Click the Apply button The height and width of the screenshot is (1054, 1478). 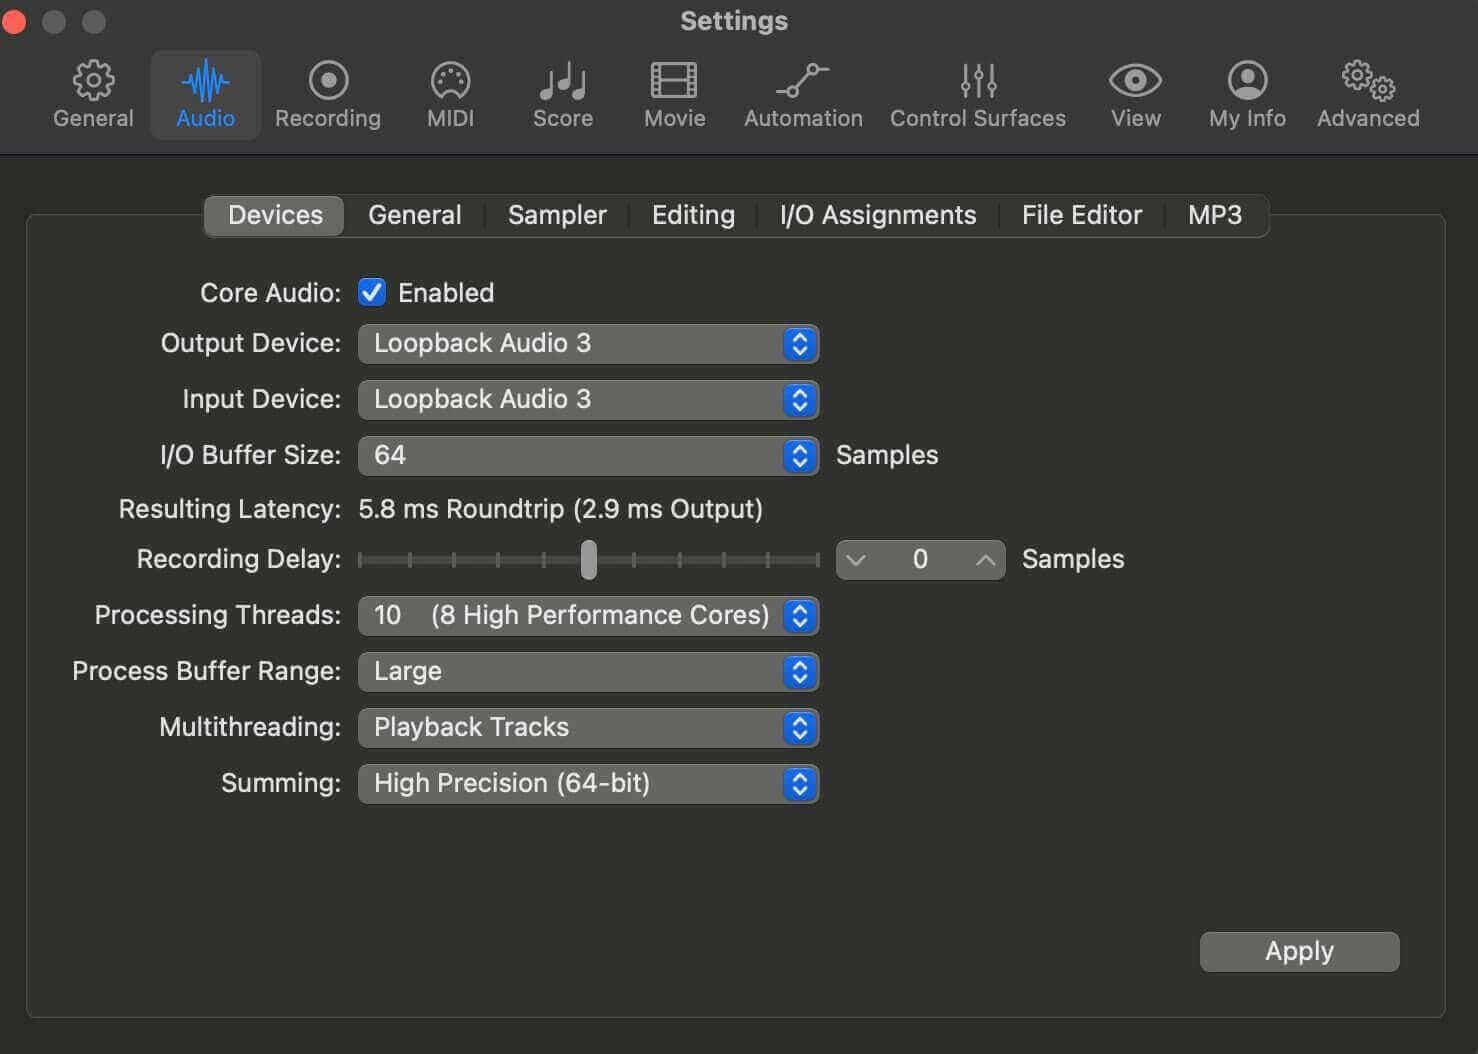click(1299, 951)
